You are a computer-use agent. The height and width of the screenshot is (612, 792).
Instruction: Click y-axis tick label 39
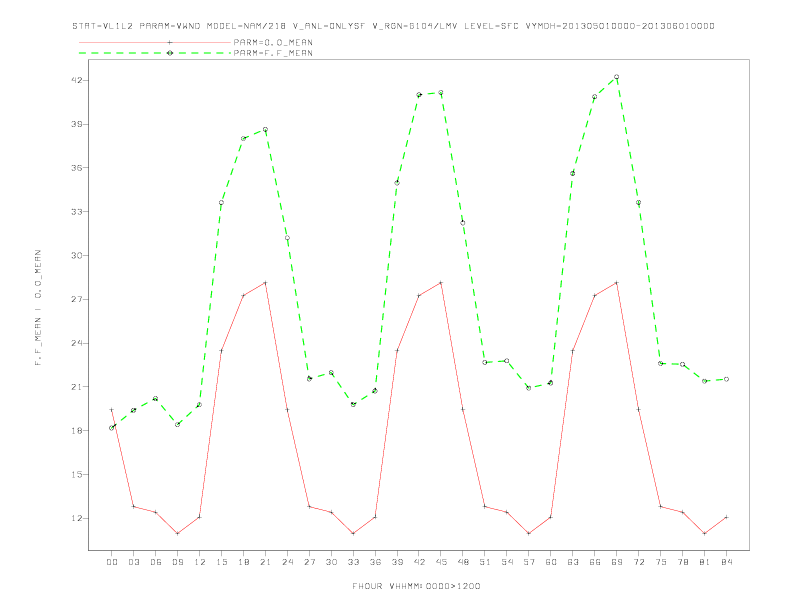(x=76, y=124)
